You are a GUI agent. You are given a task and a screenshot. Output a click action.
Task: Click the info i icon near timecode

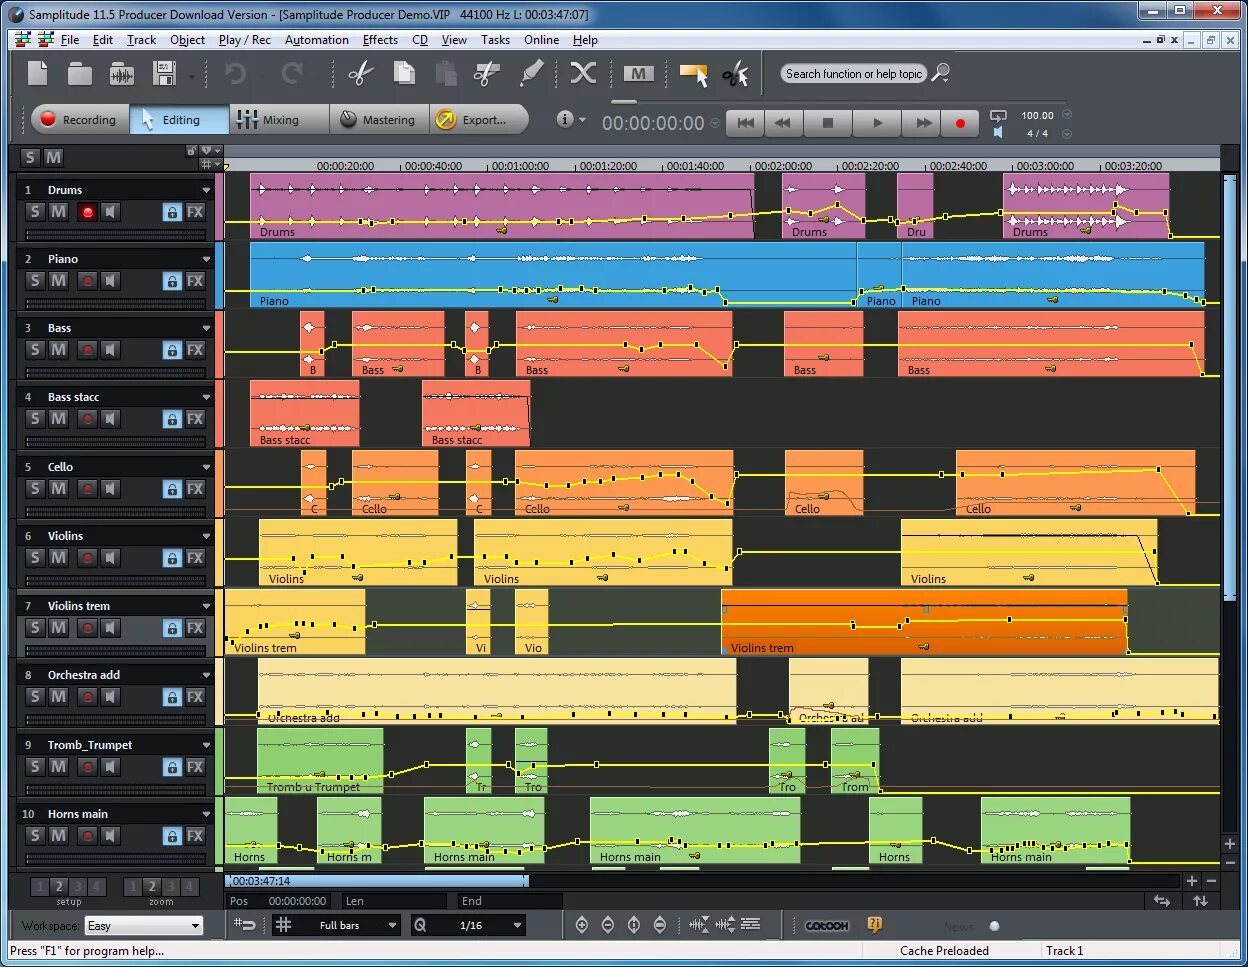(x=566, y=119)
